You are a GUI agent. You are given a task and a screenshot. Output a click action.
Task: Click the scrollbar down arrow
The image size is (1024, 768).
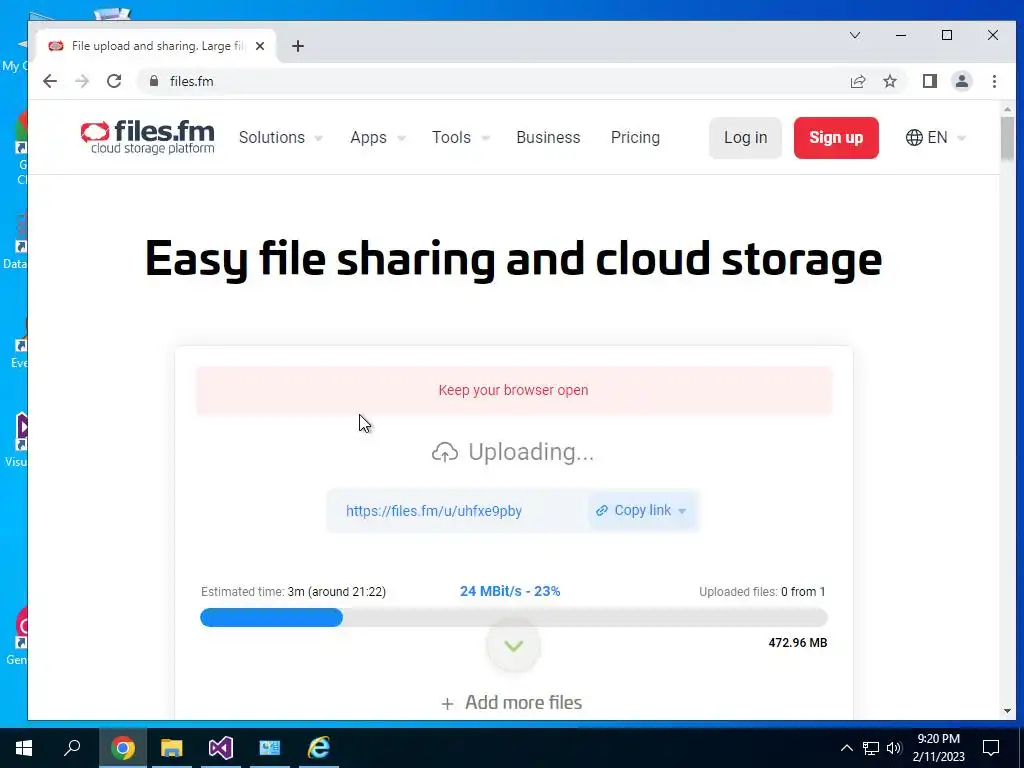coord(1007,711)
